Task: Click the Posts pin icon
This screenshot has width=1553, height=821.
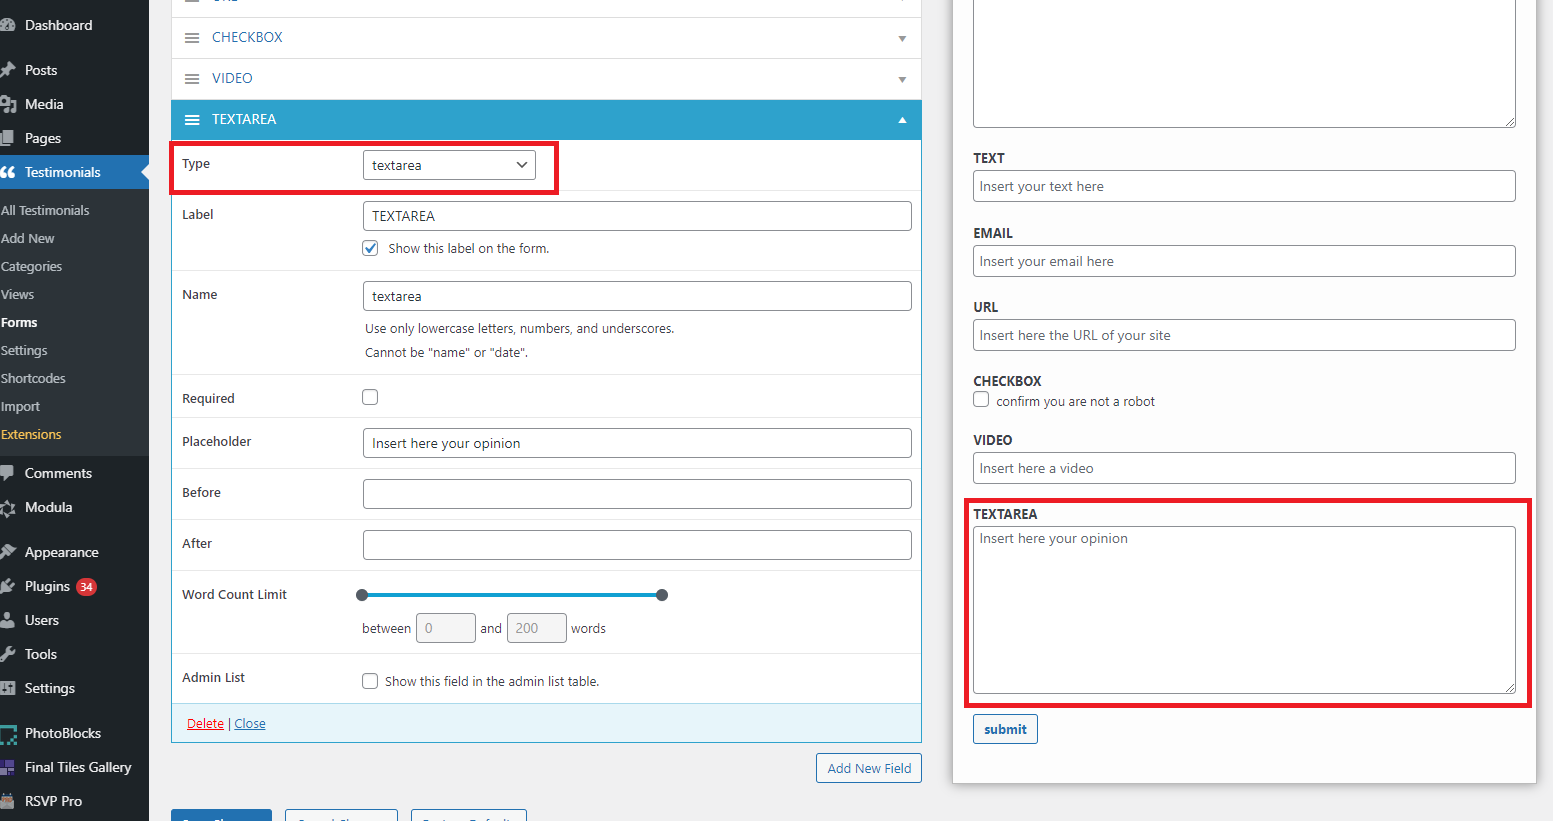Action: pyautogui.click(x=7, y=70)
